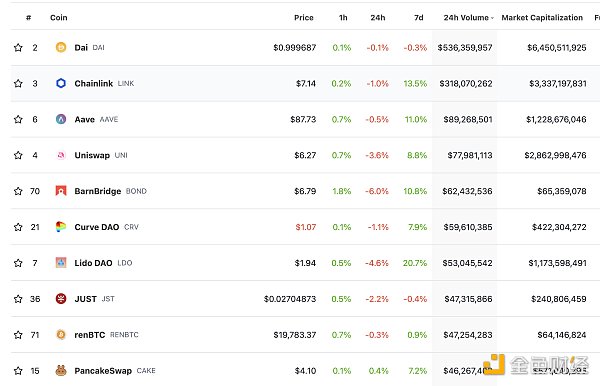Toggle favorite star for Lido DAO

click(x=18, y=263)
